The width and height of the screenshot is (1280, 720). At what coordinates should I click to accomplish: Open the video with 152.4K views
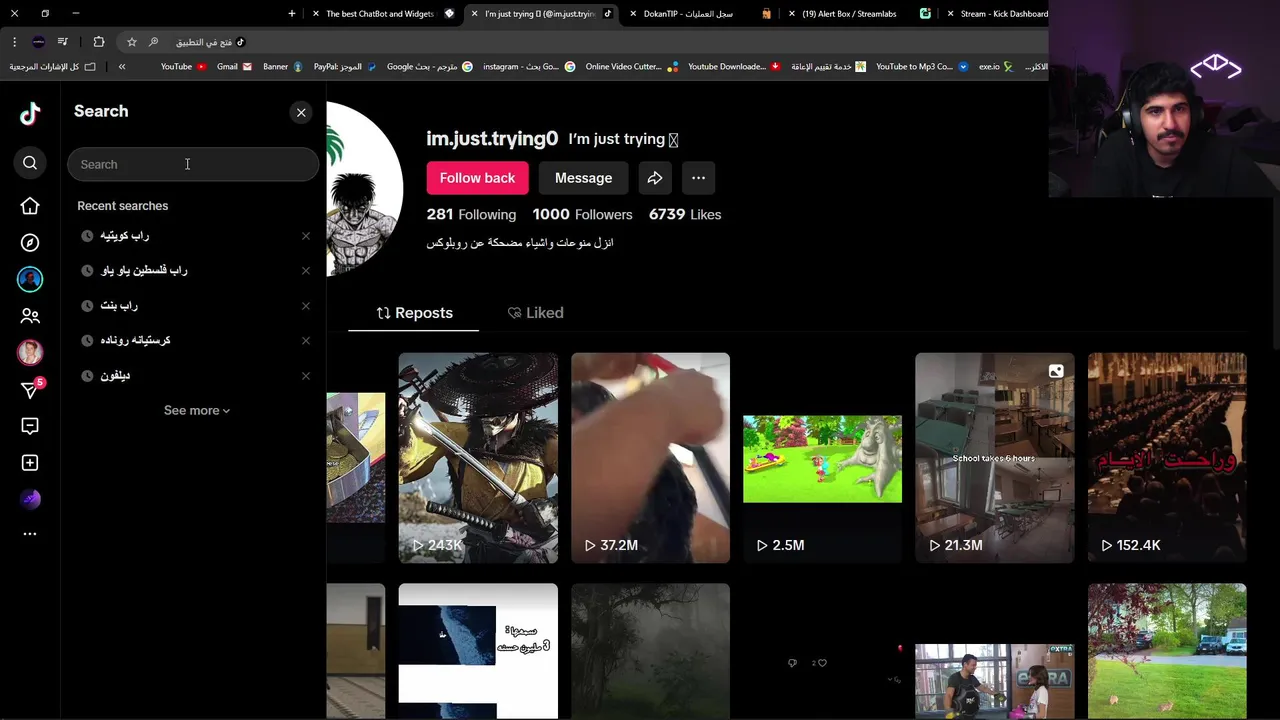point(1167,457)
